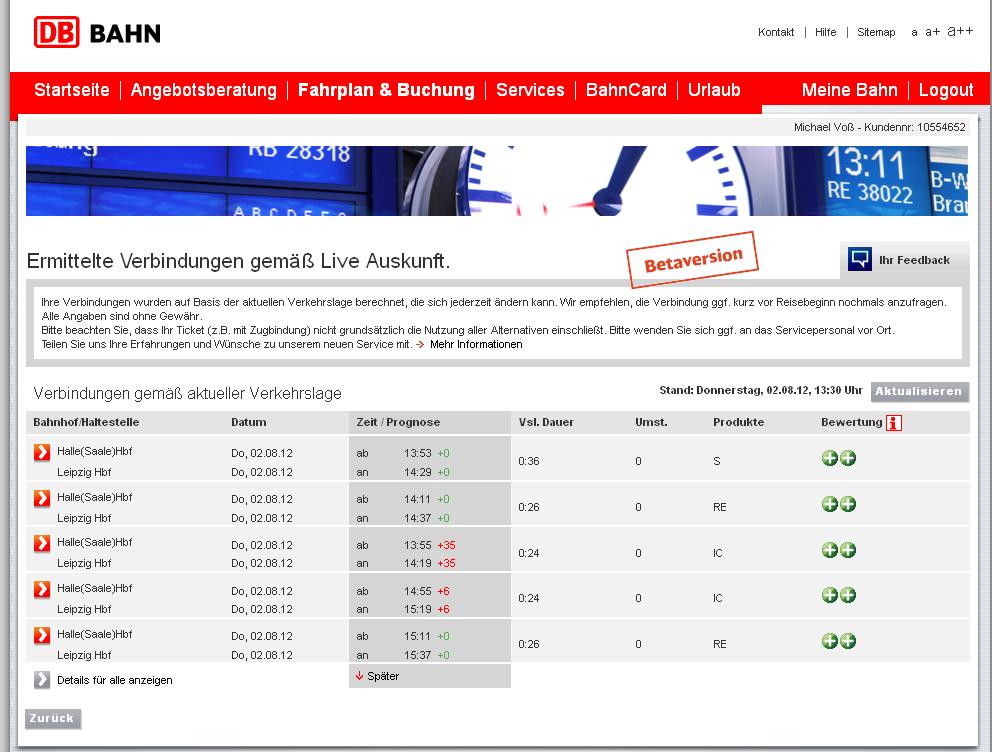Open details arrow for 14:11 RE connection
This screenshot has height=752, width=992.
[x=42, y=498]
